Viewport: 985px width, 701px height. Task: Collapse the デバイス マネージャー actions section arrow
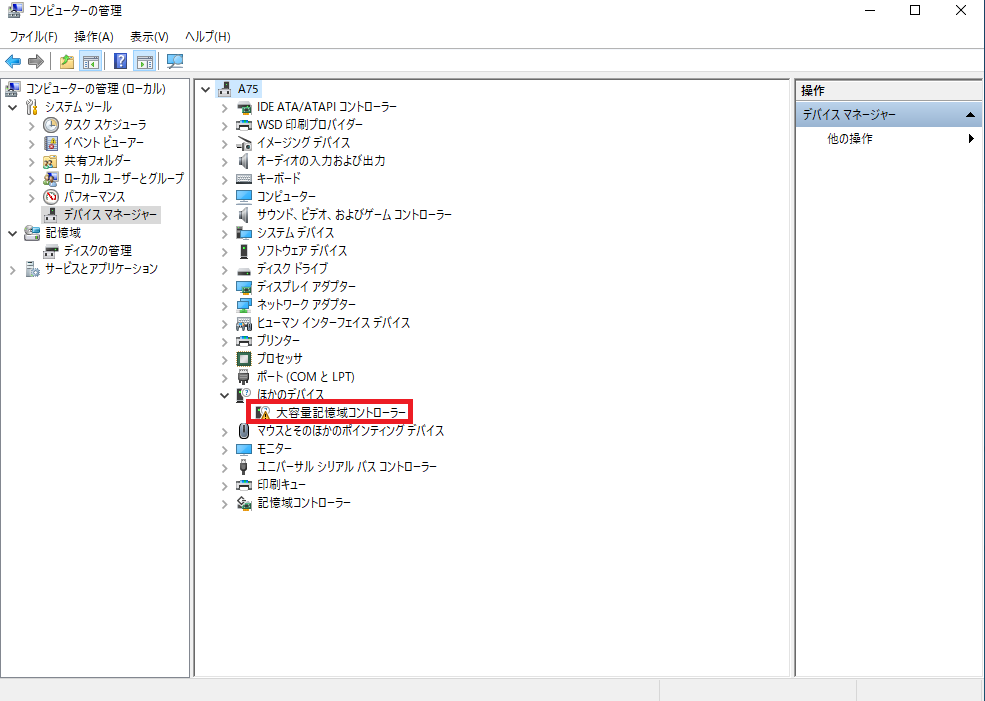970,115
